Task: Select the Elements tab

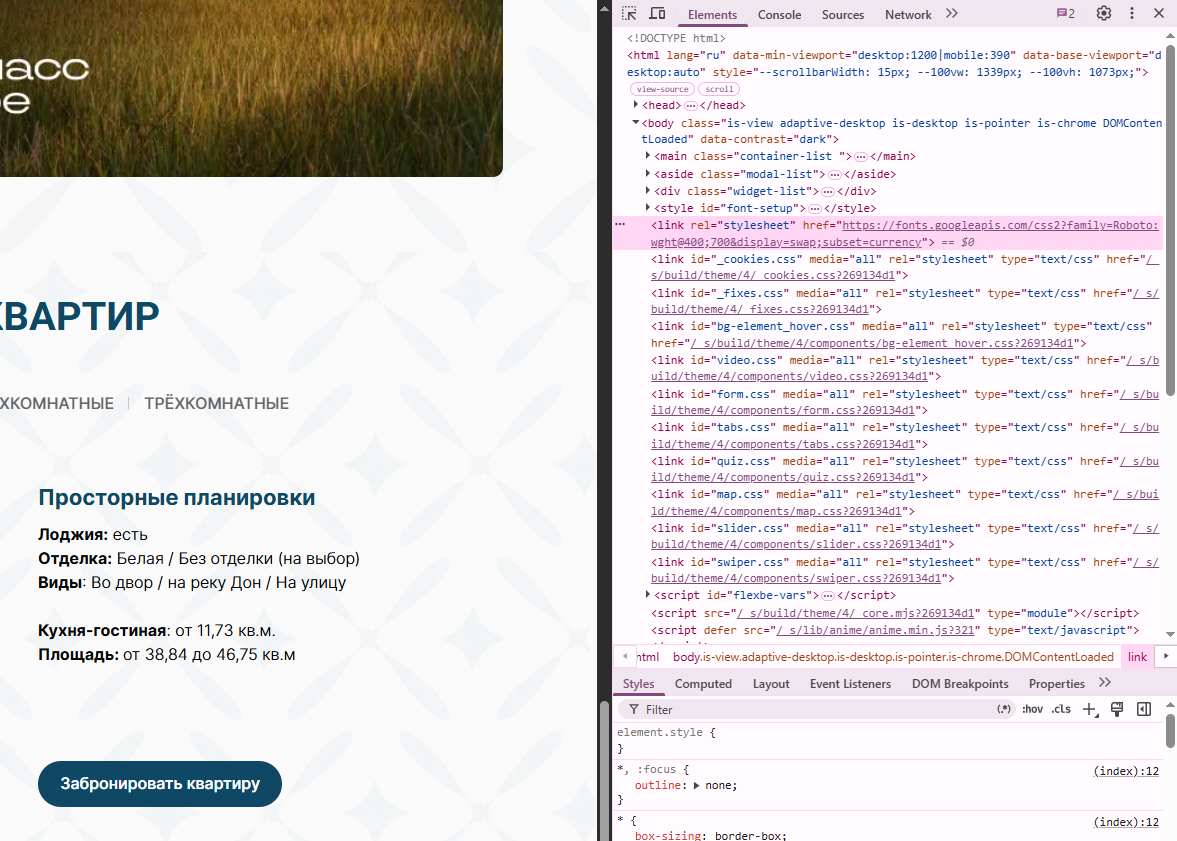Action: (712, 14)
